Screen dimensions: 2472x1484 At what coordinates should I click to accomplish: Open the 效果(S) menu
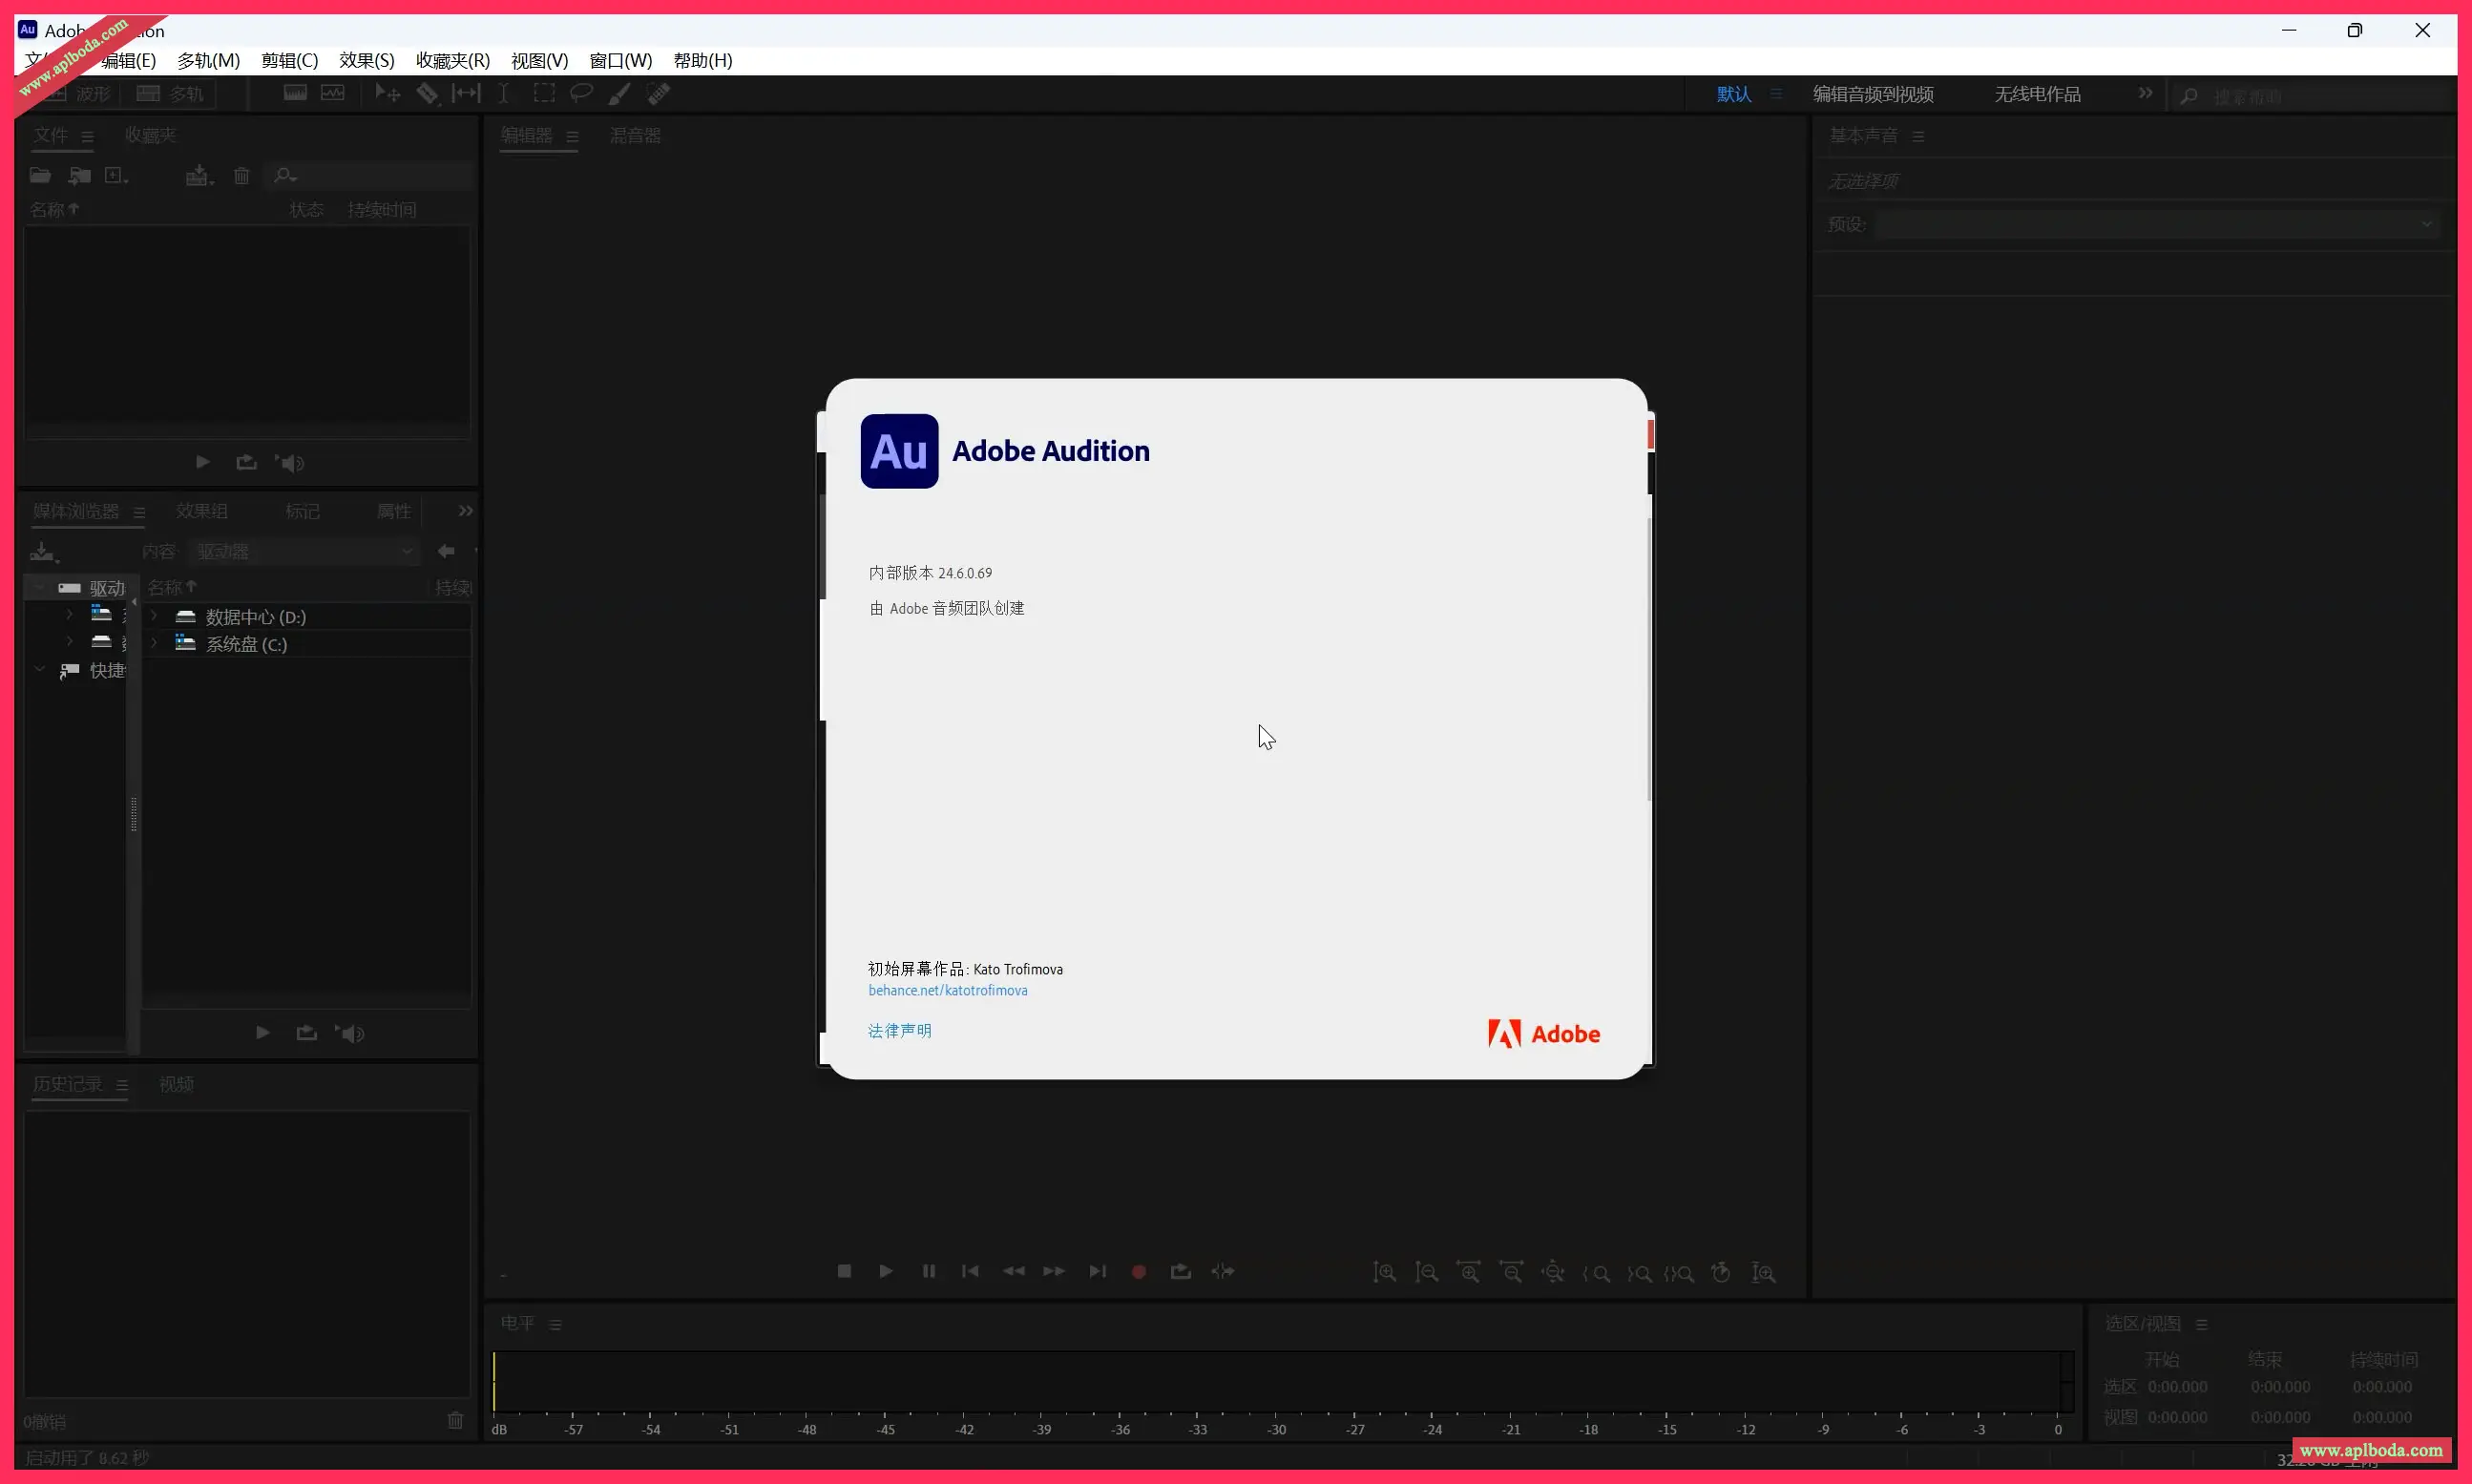click(x=366, y=61)
